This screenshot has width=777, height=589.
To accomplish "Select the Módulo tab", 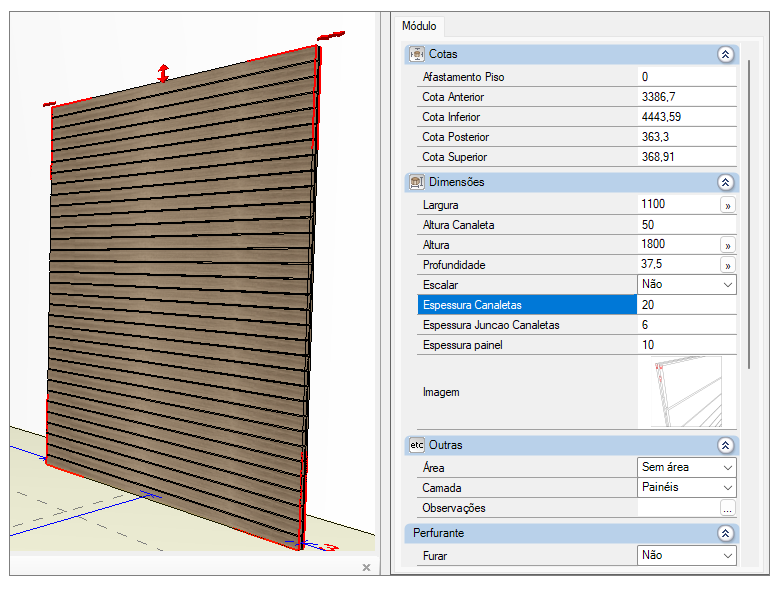I will tap(418, 26).
